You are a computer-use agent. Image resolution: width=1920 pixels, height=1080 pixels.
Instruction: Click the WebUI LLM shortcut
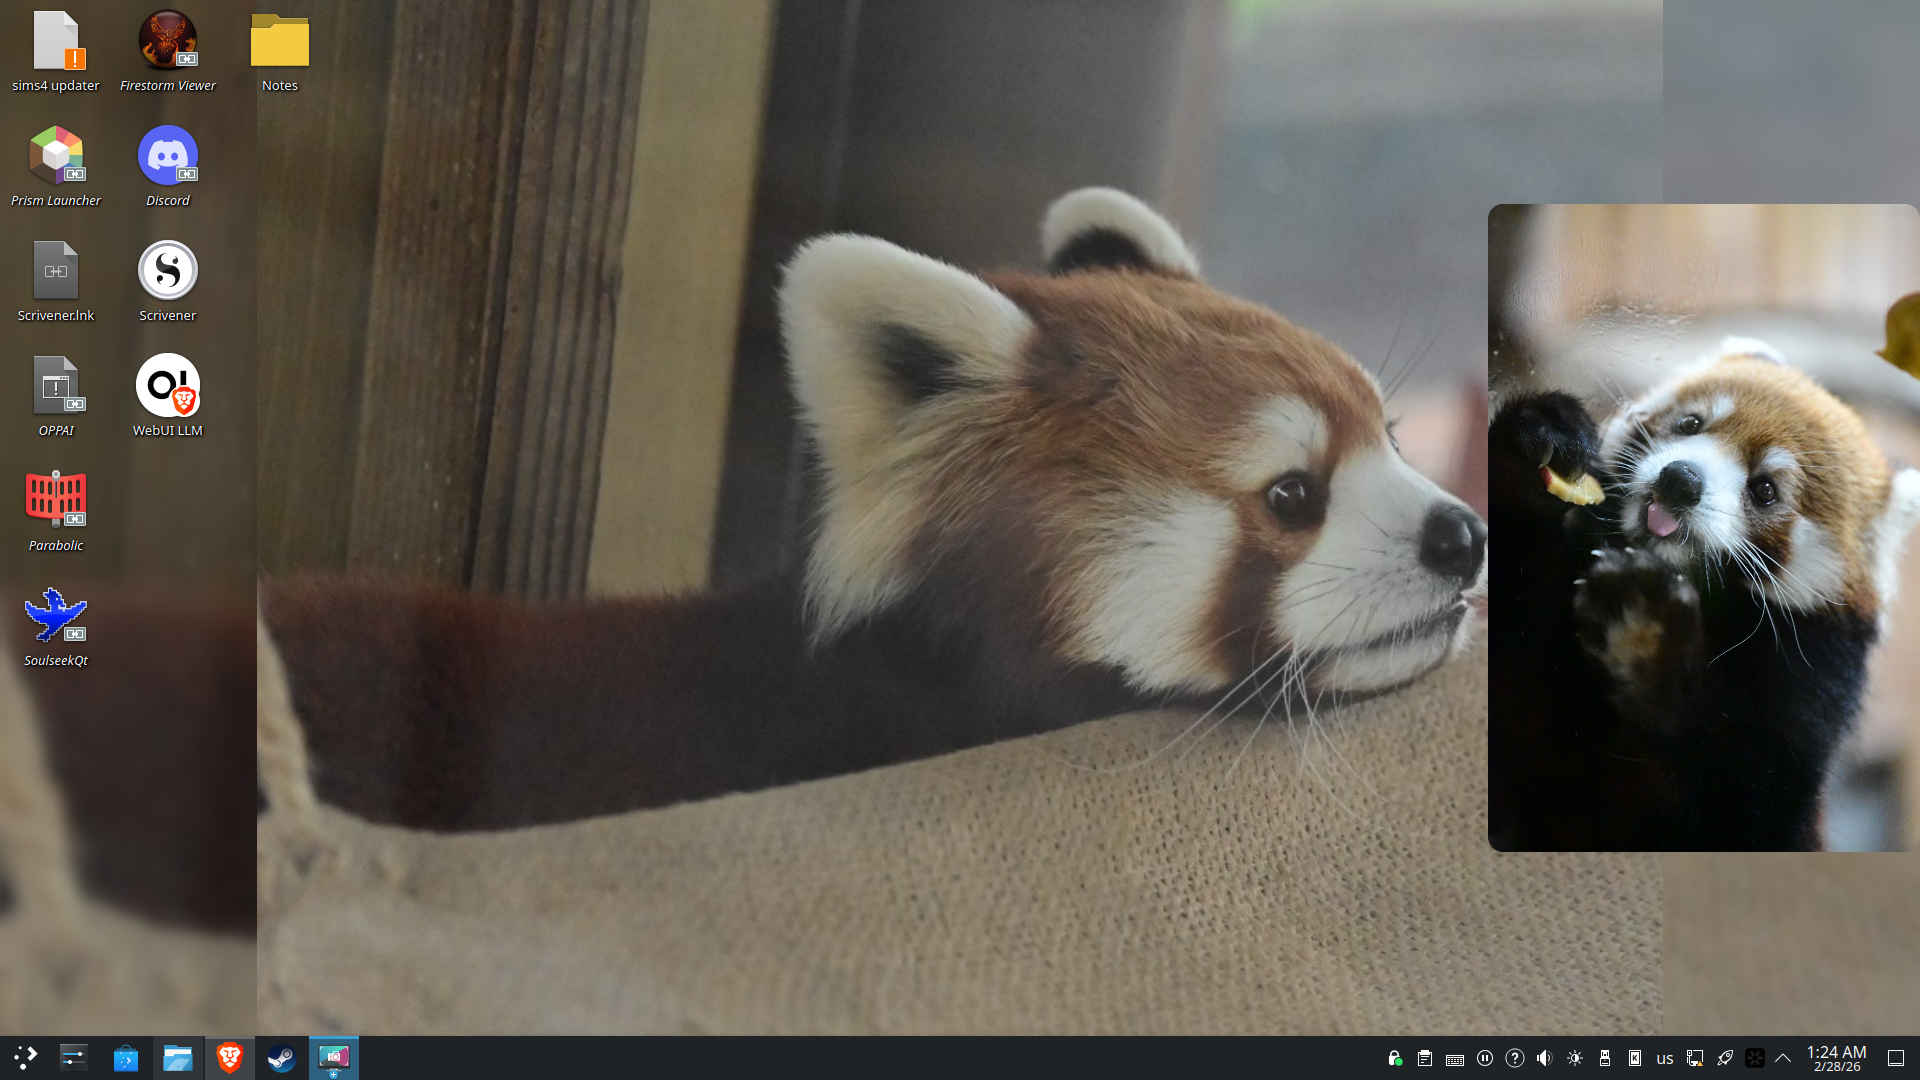167,386
